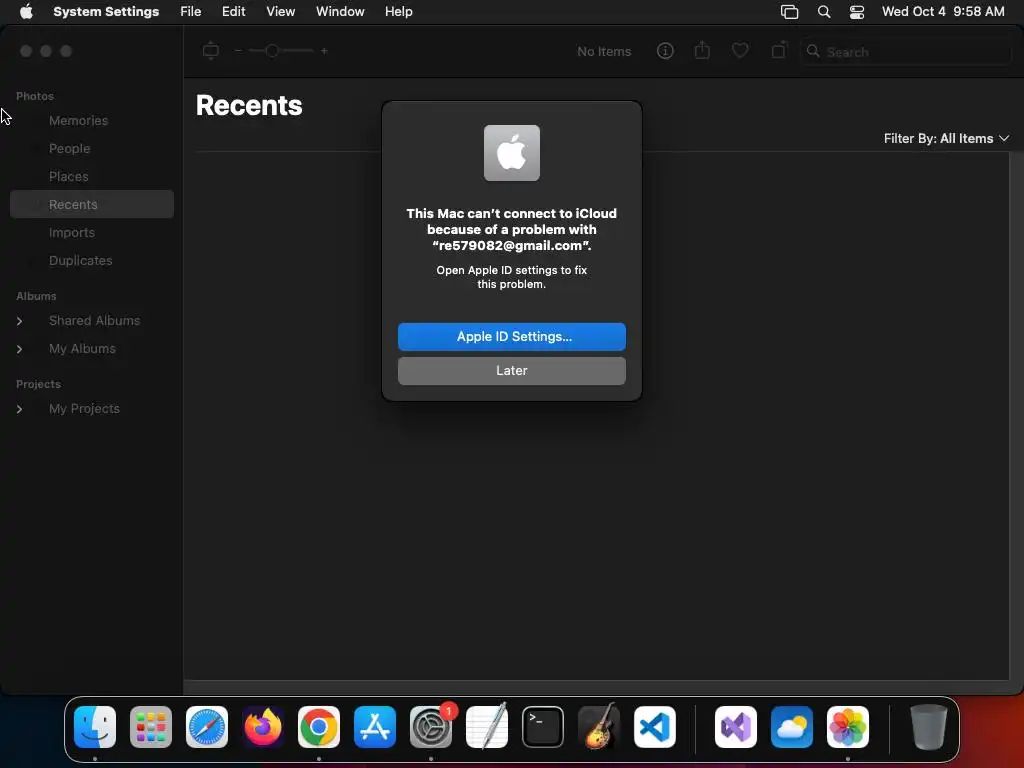Click the Apple logo icon in dialog
Viewport: 1024px width, 768px height.
(x=511, y=153)
